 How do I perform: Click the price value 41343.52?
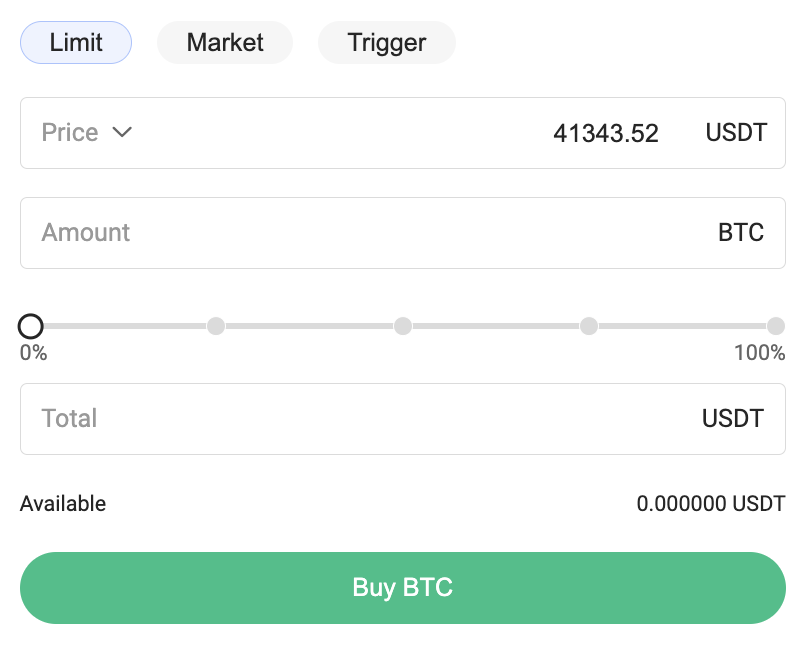[x=605, y=133]
